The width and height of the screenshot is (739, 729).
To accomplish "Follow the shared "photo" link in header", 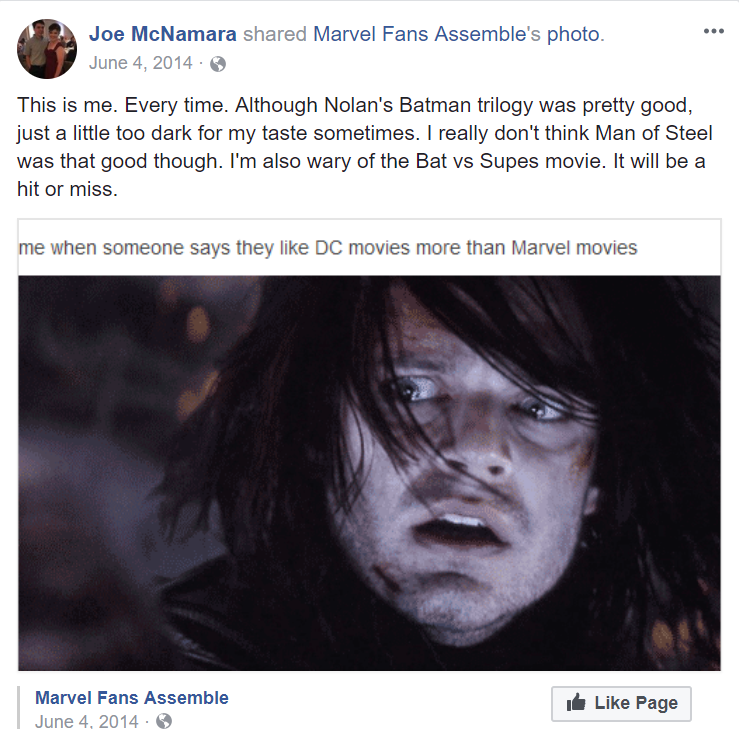I will point(573,34).
